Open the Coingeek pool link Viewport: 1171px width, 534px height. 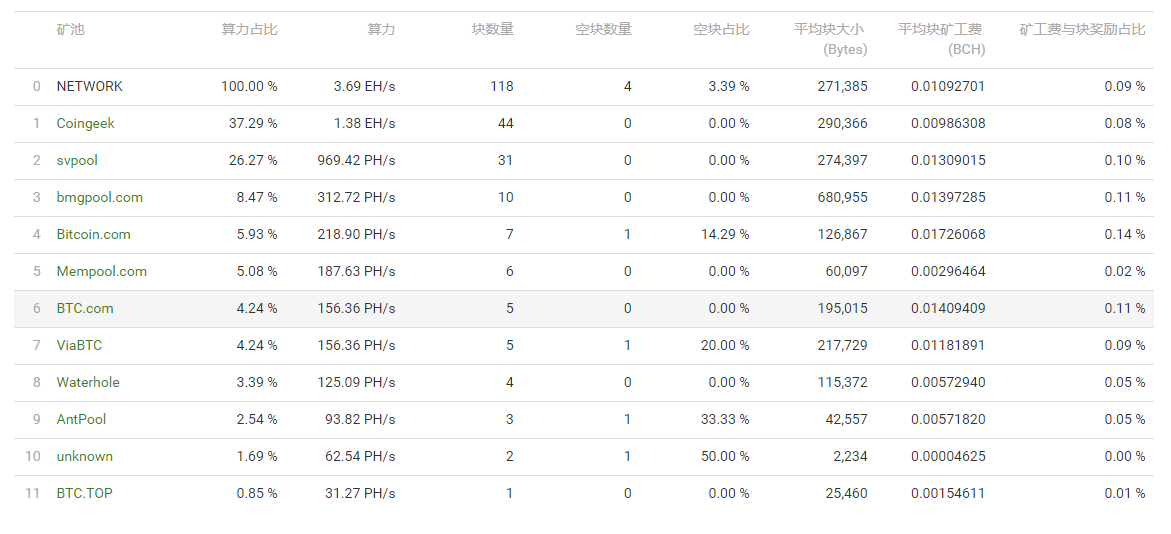85,123
